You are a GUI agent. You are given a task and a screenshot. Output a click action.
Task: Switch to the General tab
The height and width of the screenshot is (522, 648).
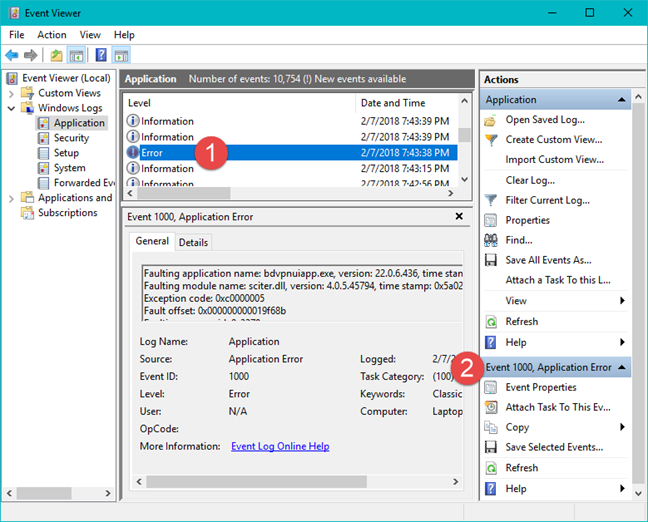pos(152,241)
